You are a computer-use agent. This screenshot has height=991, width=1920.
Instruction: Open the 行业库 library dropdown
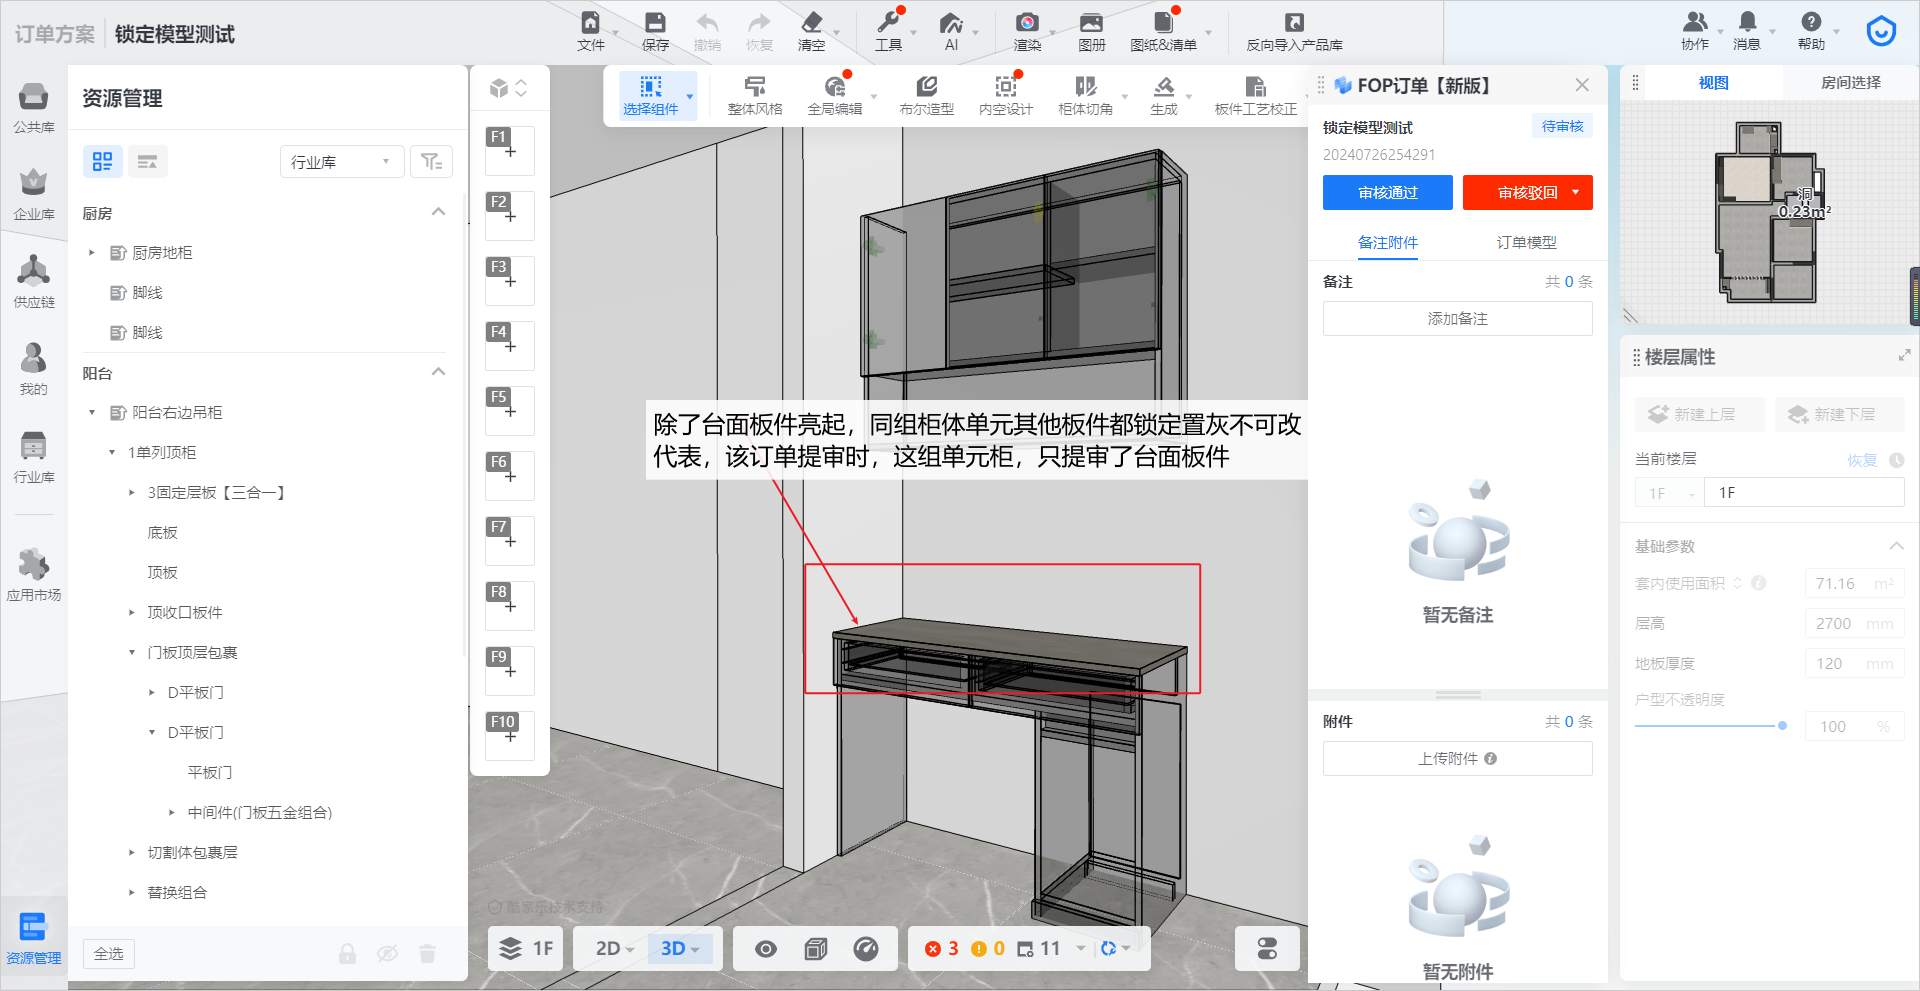(x=341, y=162)
